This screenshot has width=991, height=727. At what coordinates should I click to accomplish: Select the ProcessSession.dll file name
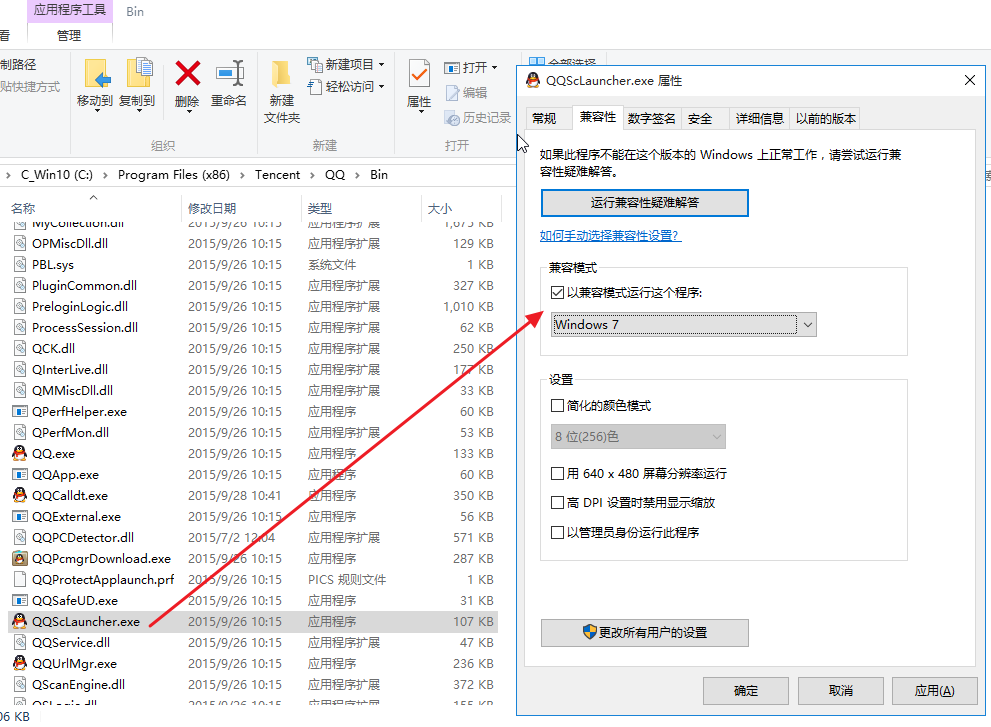click(x=85, y=327)
